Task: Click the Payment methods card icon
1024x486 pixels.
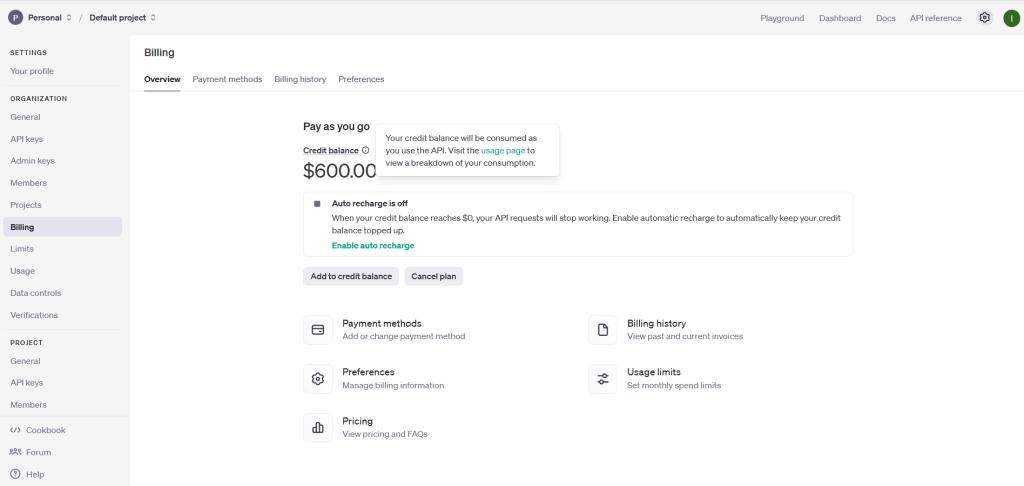Action: point(318,329)
